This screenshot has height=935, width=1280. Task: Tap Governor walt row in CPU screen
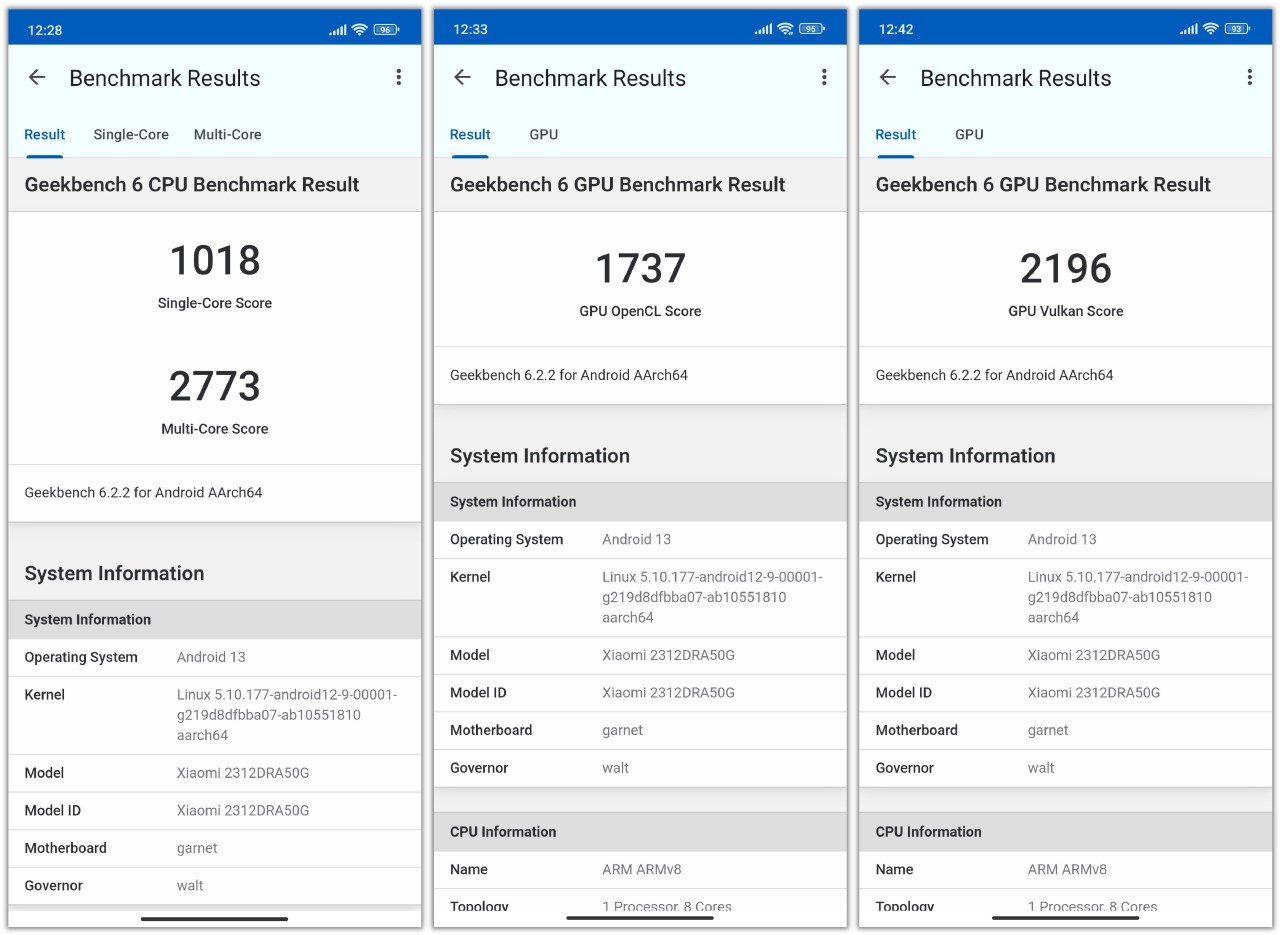[x=215, y=886]
